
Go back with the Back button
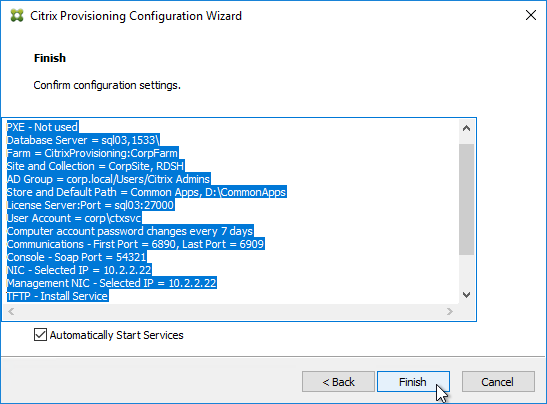338,382
